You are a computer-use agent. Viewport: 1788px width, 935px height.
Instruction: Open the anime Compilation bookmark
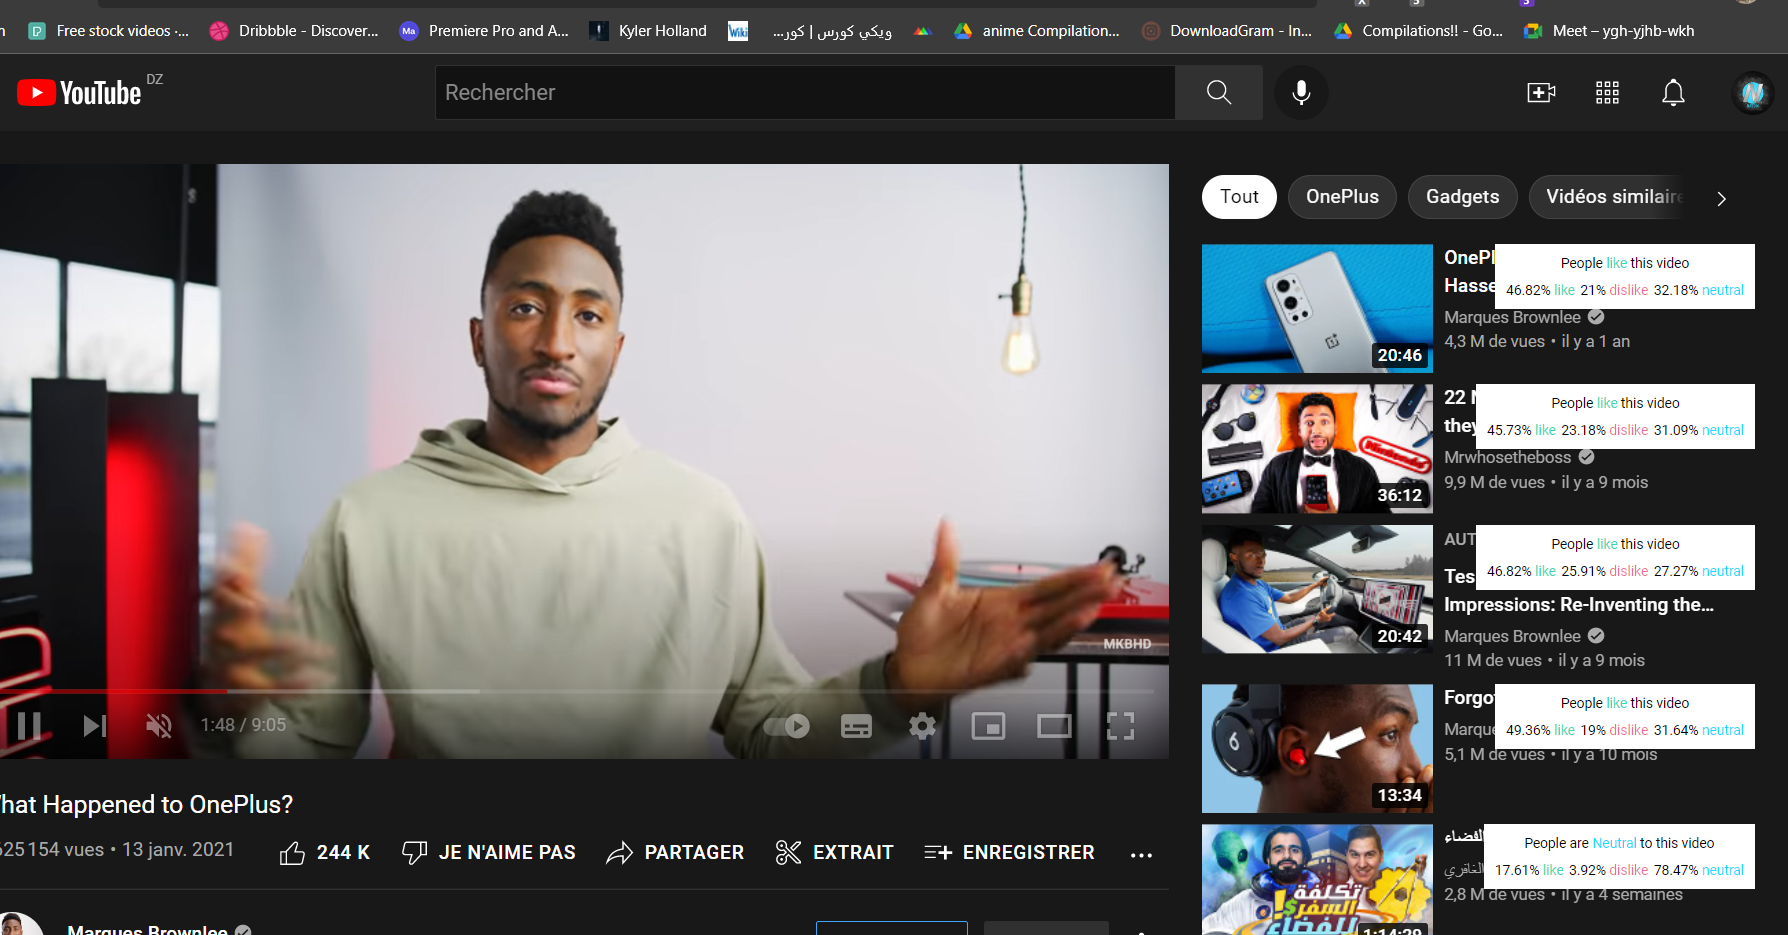pos(1037,31)
